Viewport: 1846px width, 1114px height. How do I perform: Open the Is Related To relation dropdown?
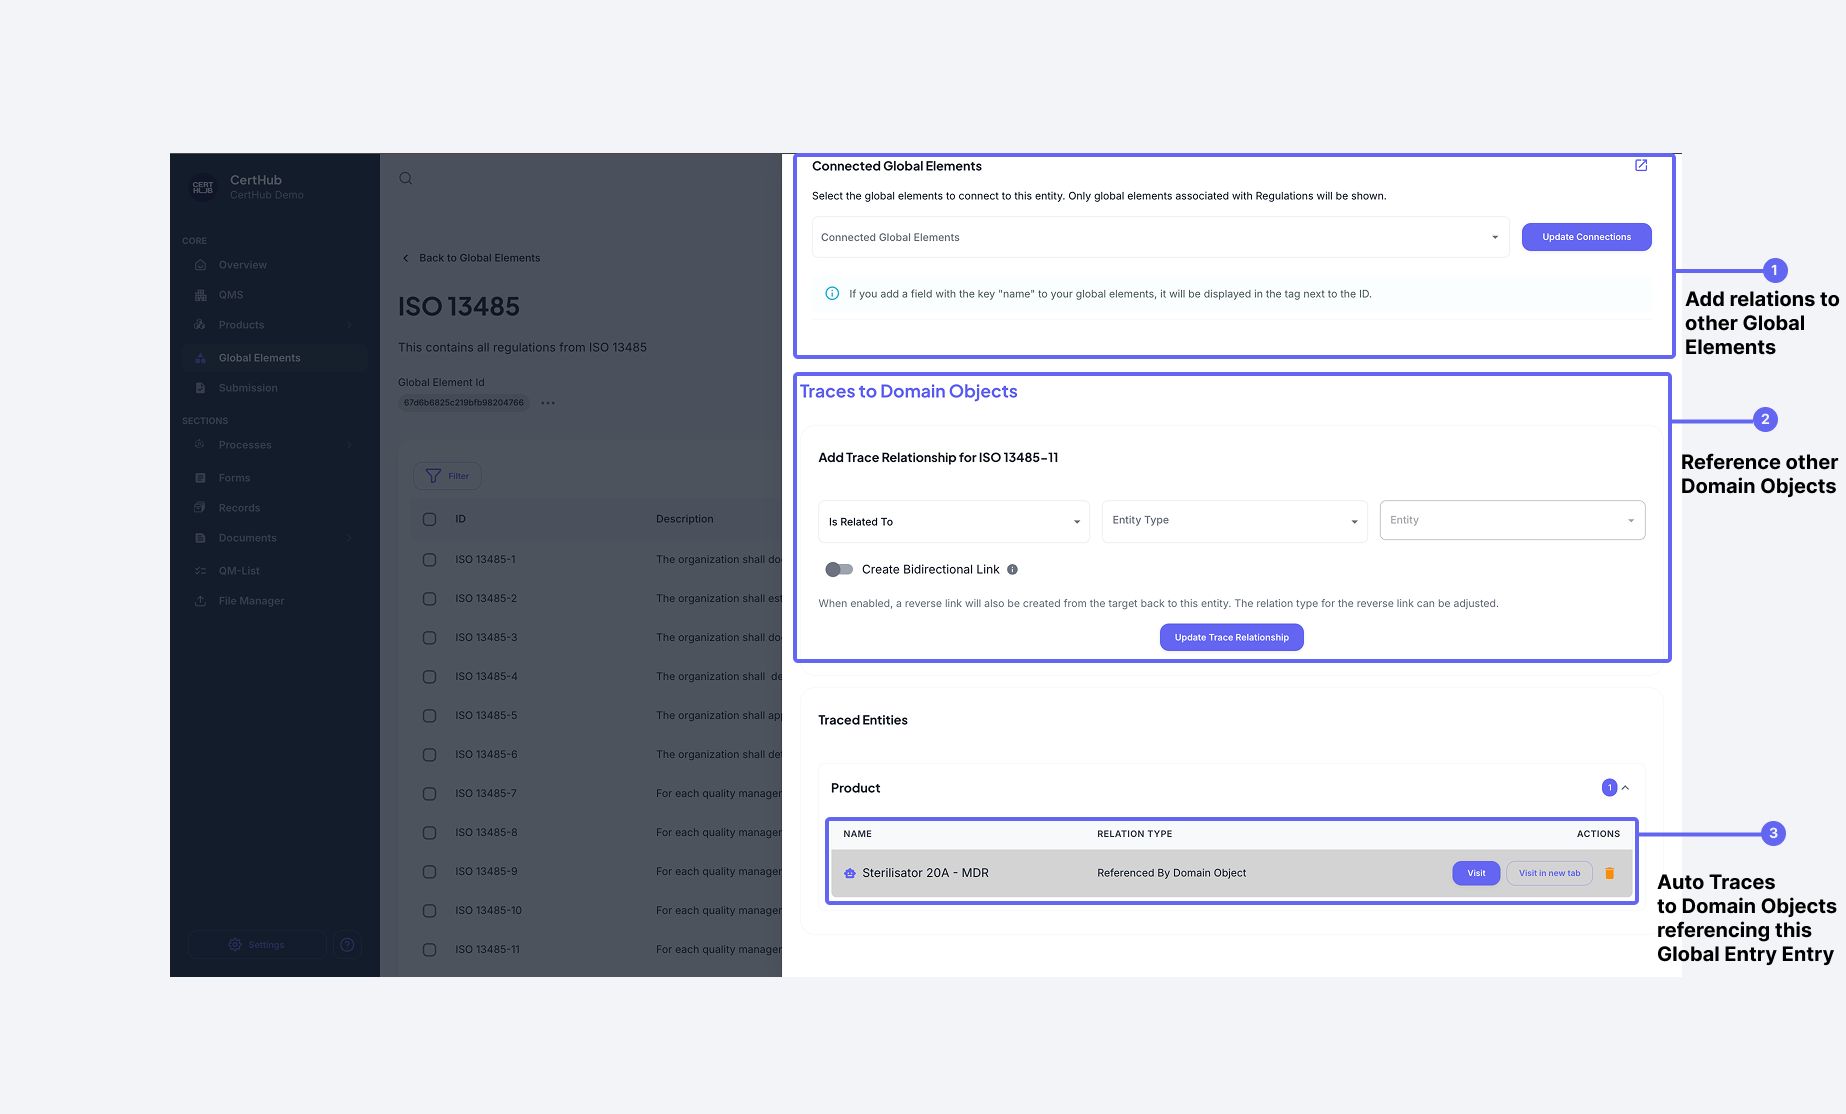tap(954, 522)
